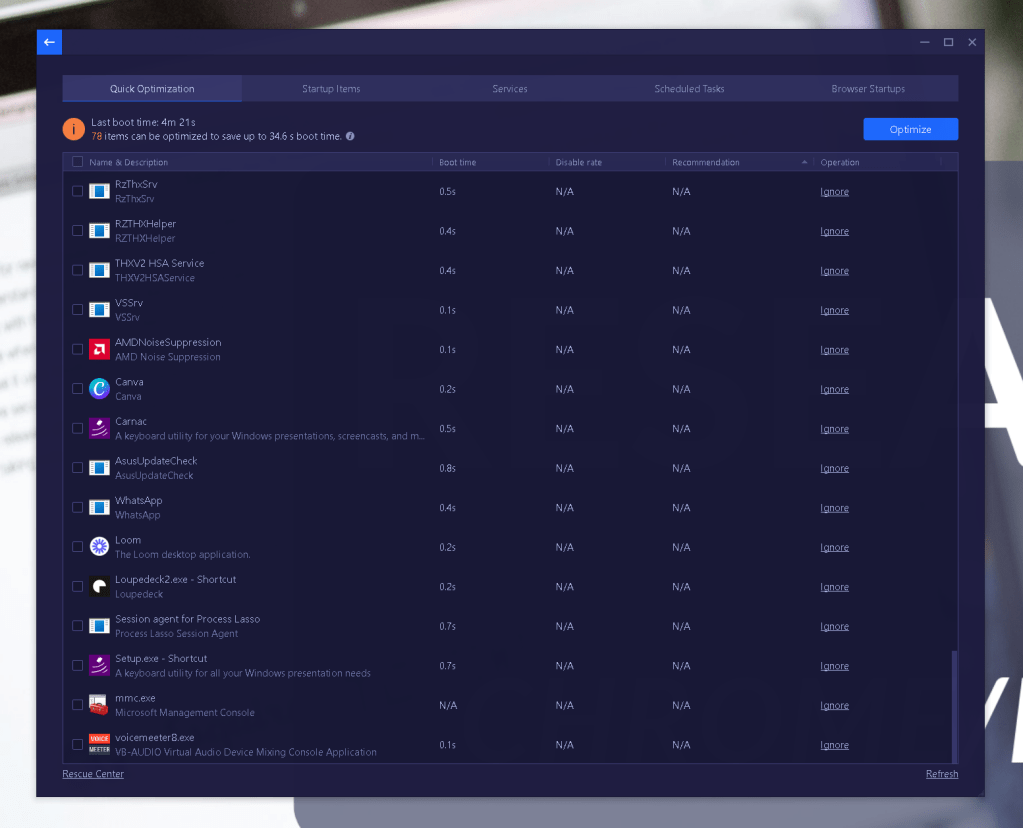Click the blue Optimize button
This screenshot has width=1023, height=828.
point(910,129)
